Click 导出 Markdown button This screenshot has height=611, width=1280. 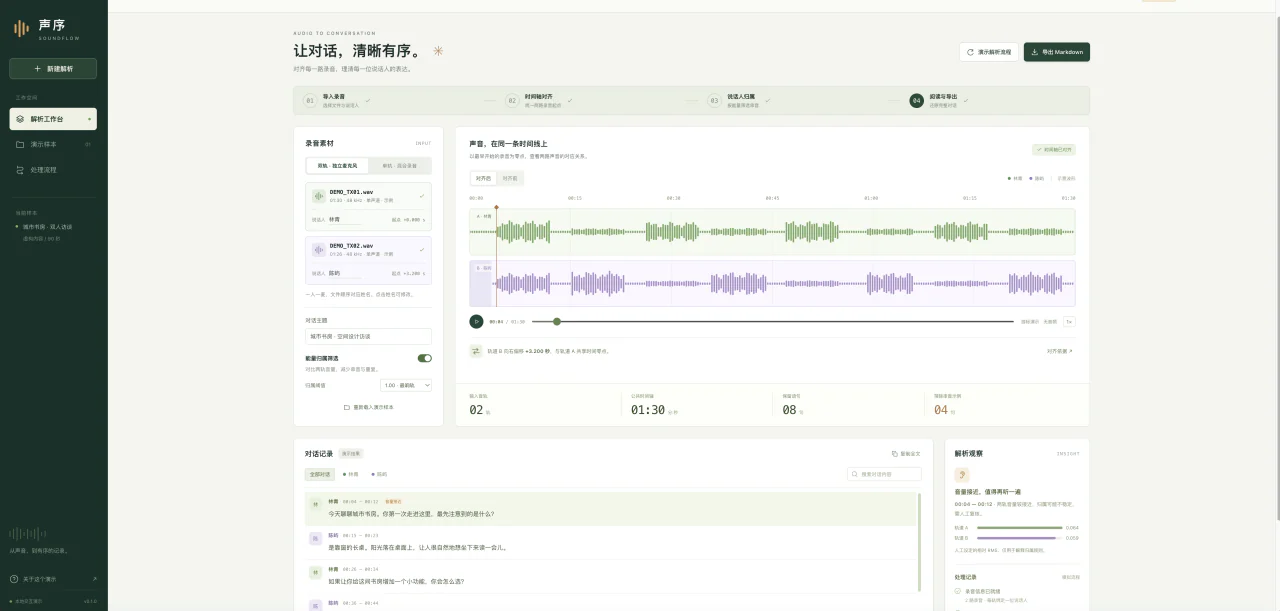point(1056,52)
